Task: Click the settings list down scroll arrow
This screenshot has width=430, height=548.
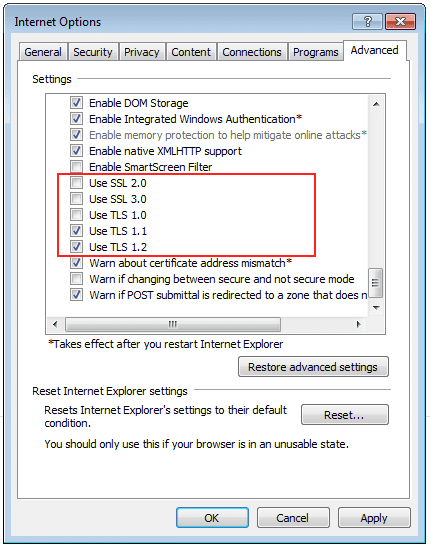Action: (x=376, y=308)
